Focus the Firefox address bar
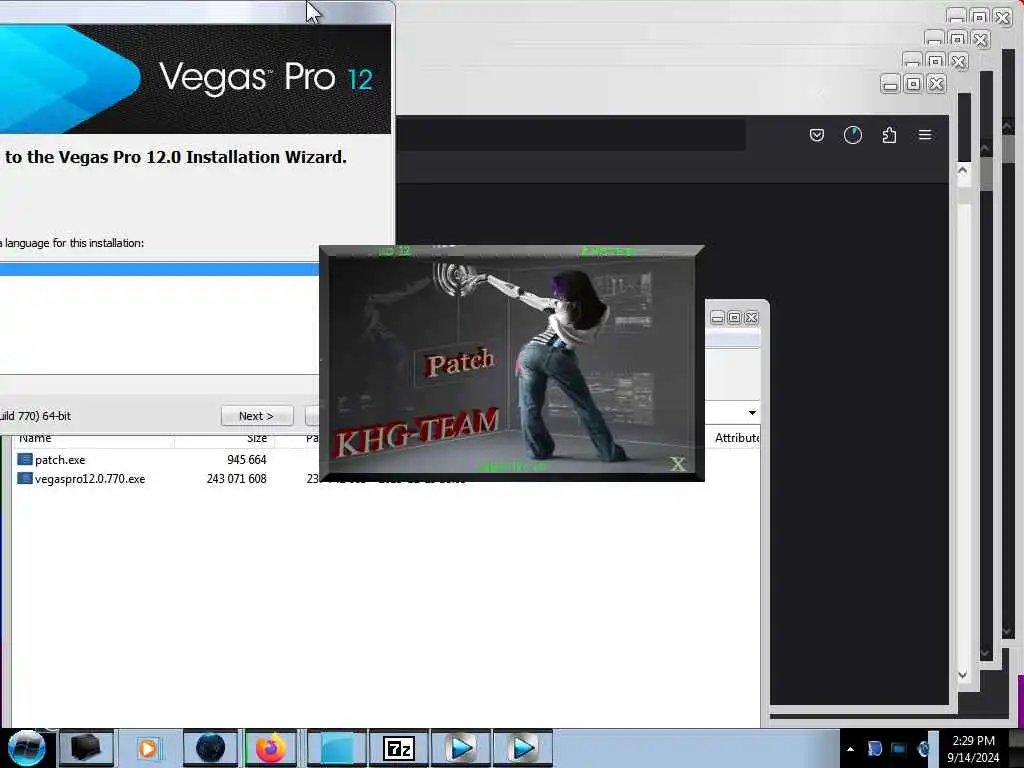The height and width of the screenshot is (768, 1024). (x=570, y=135)
